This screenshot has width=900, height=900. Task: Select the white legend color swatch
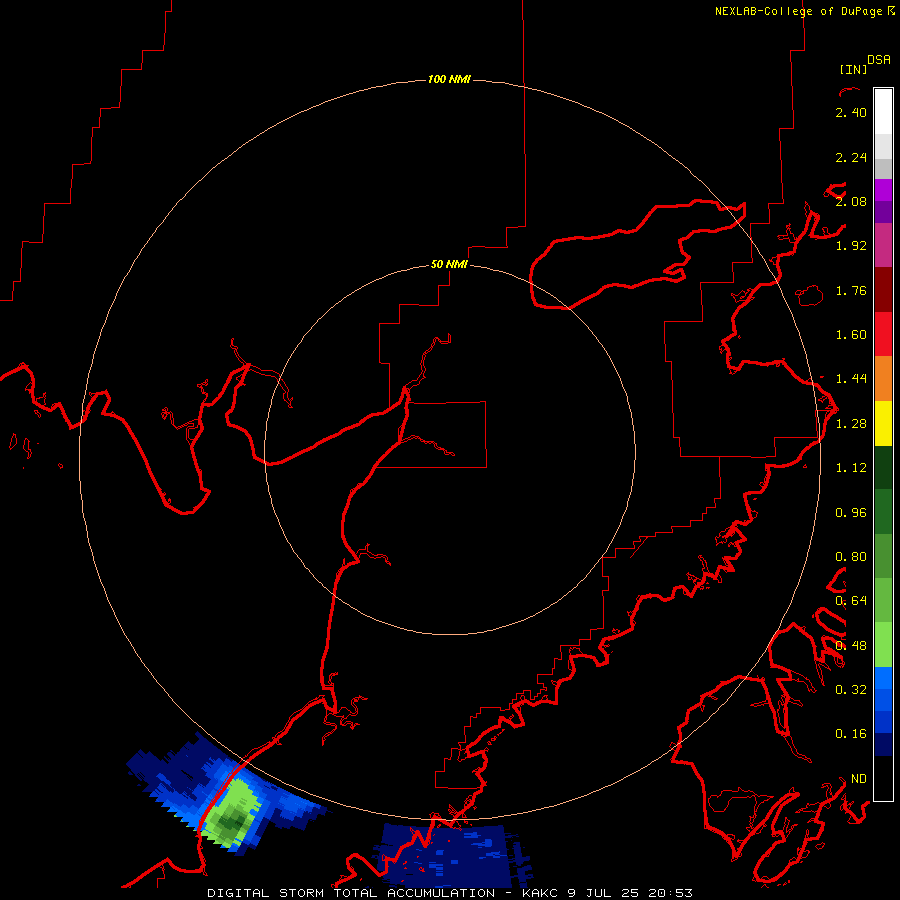point(883,111)
